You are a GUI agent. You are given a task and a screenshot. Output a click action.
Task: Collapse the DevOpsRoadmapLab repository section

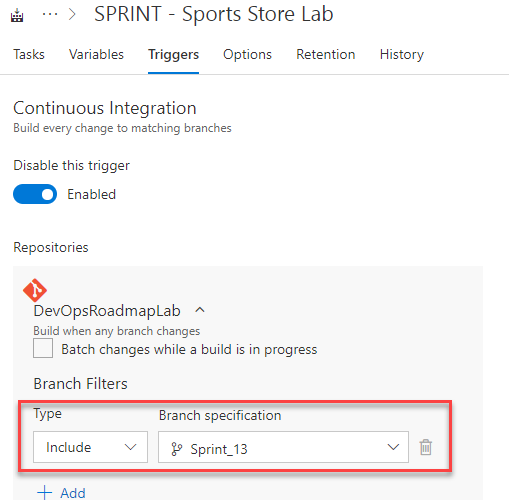point(200,310)
